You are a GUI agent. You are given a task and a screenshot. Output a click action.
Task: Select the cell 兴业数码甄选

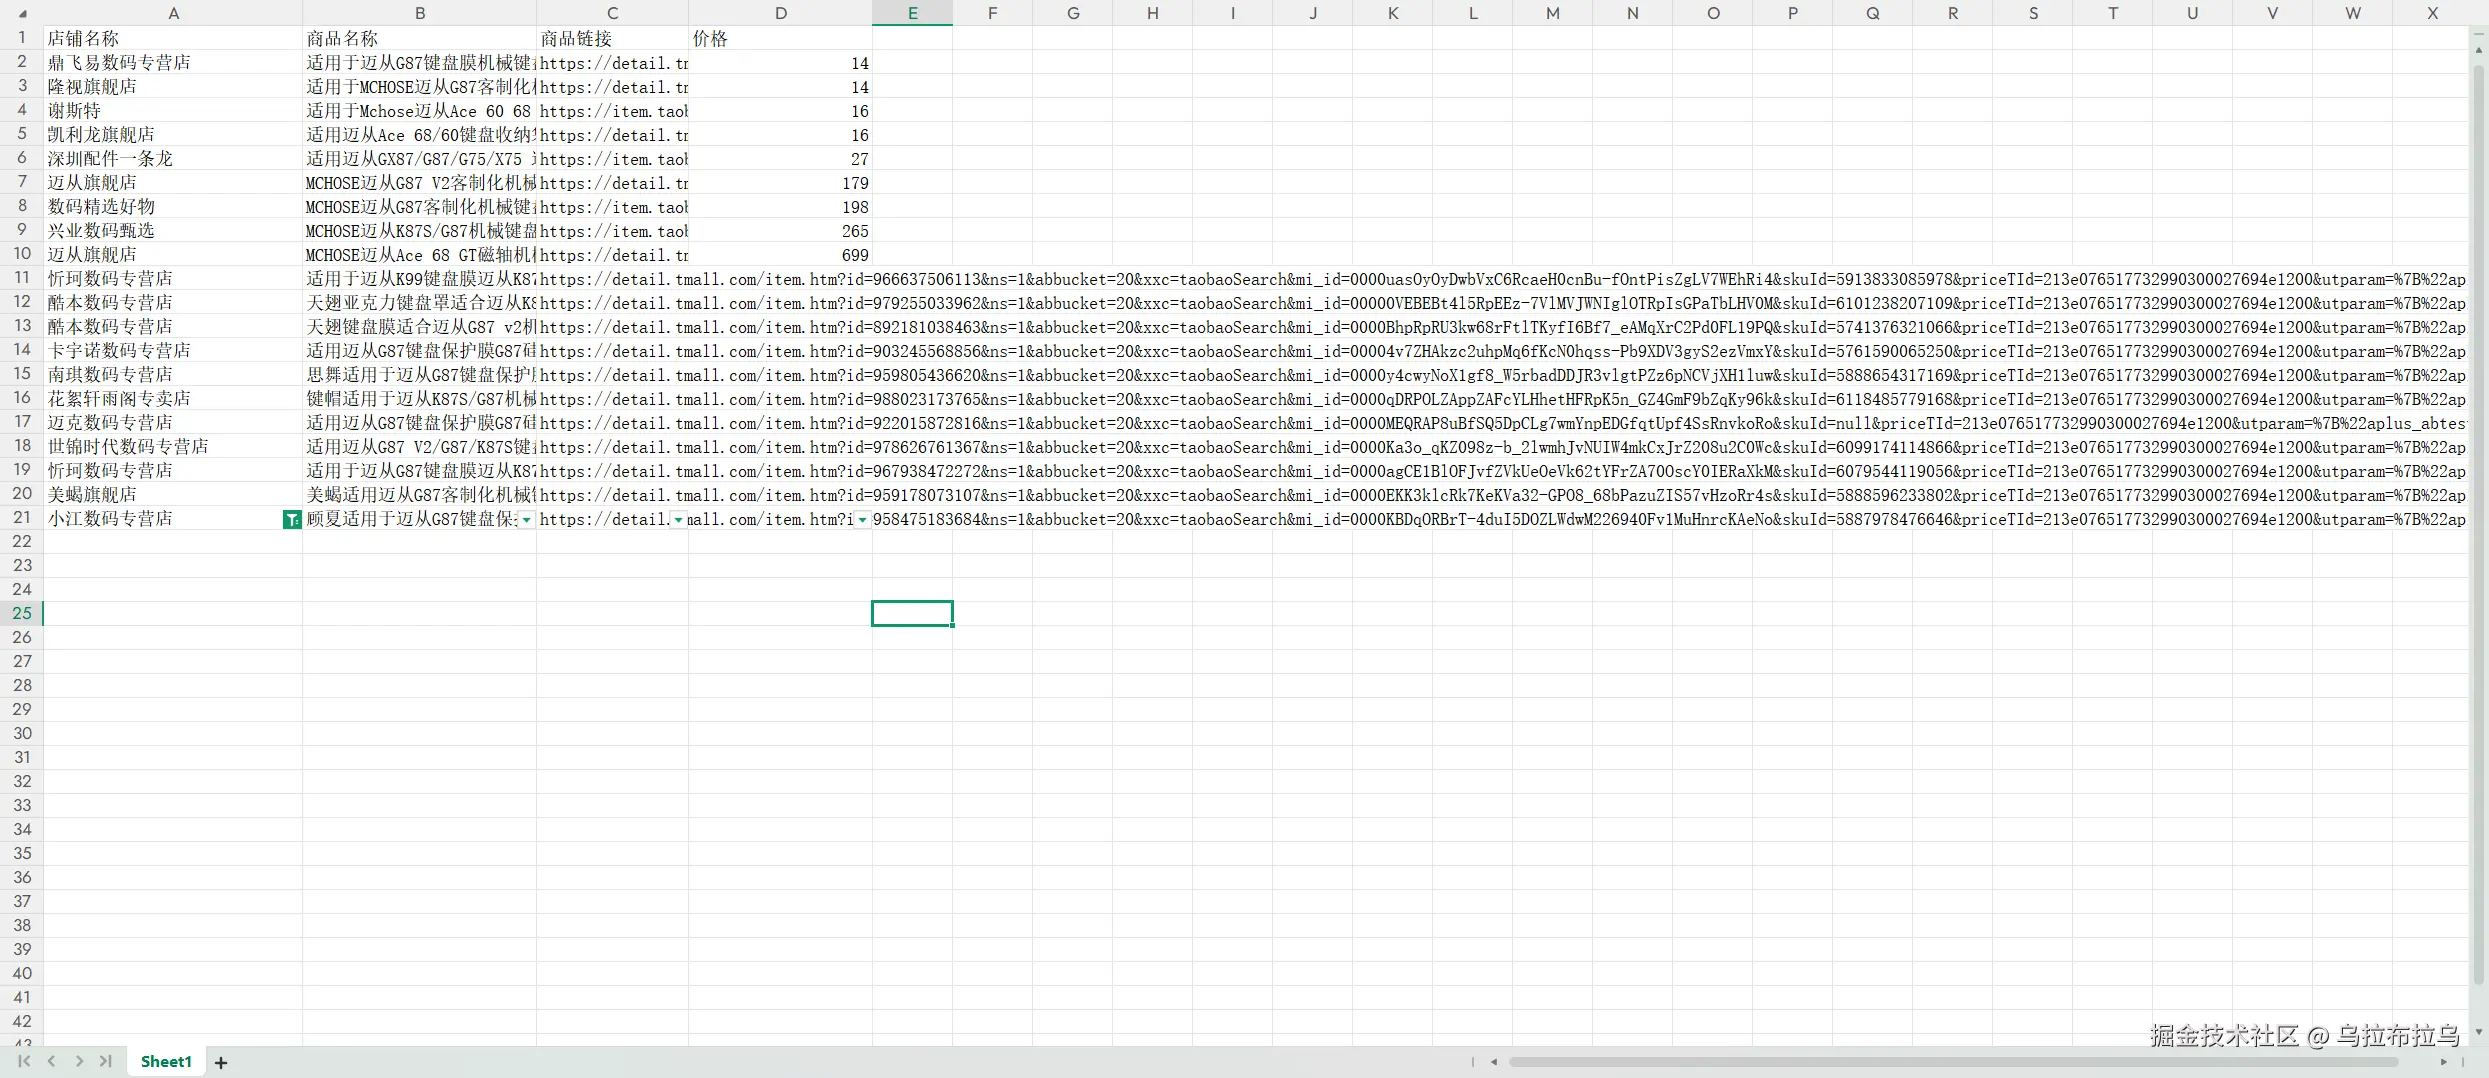click(x=173, y=230)
